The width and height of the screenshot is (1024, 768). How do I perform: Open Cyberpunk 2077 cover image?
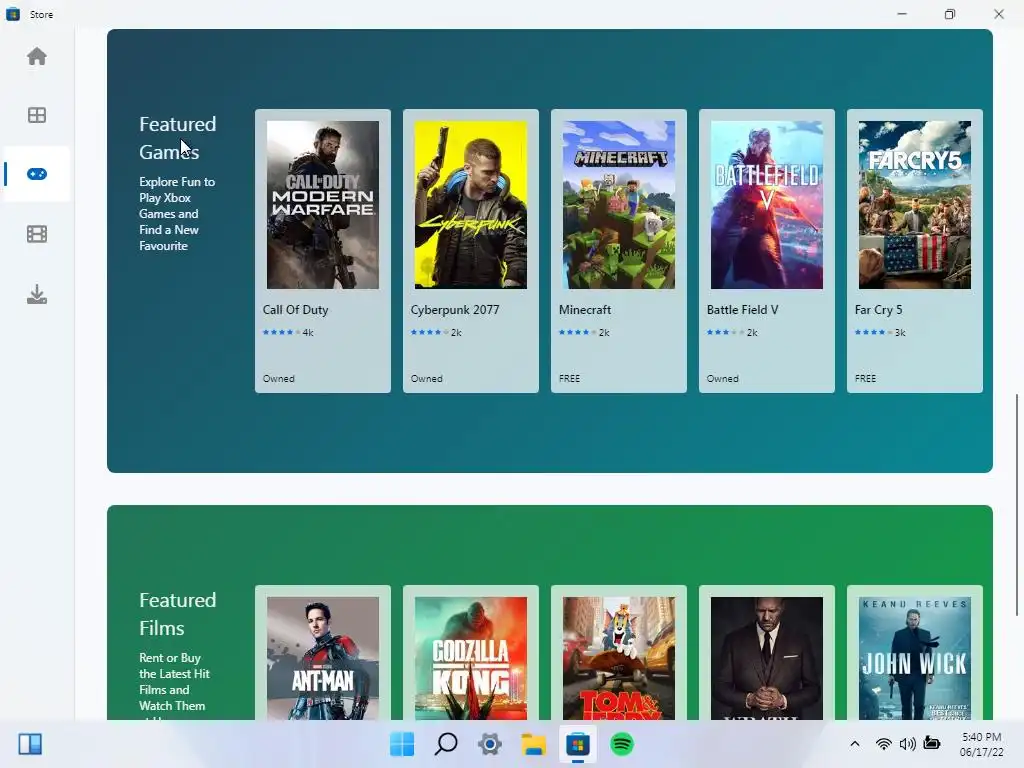471,204
